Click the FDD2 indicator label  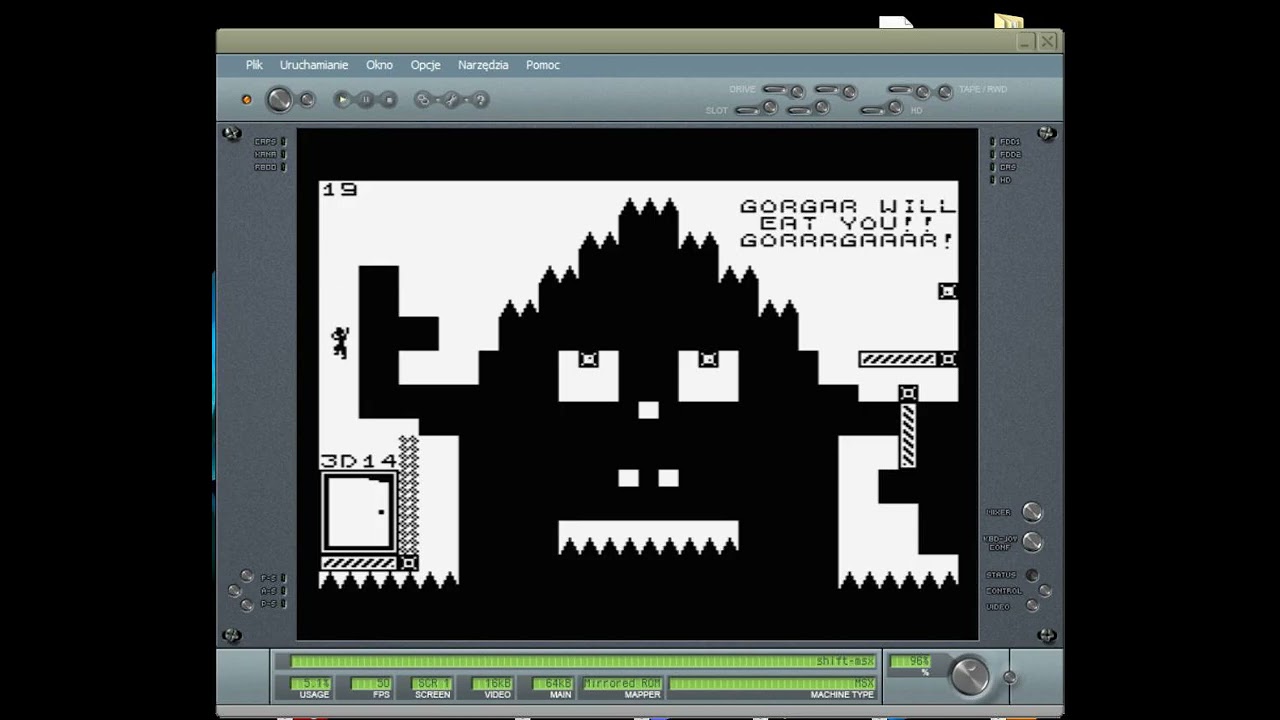point(1010,155)
